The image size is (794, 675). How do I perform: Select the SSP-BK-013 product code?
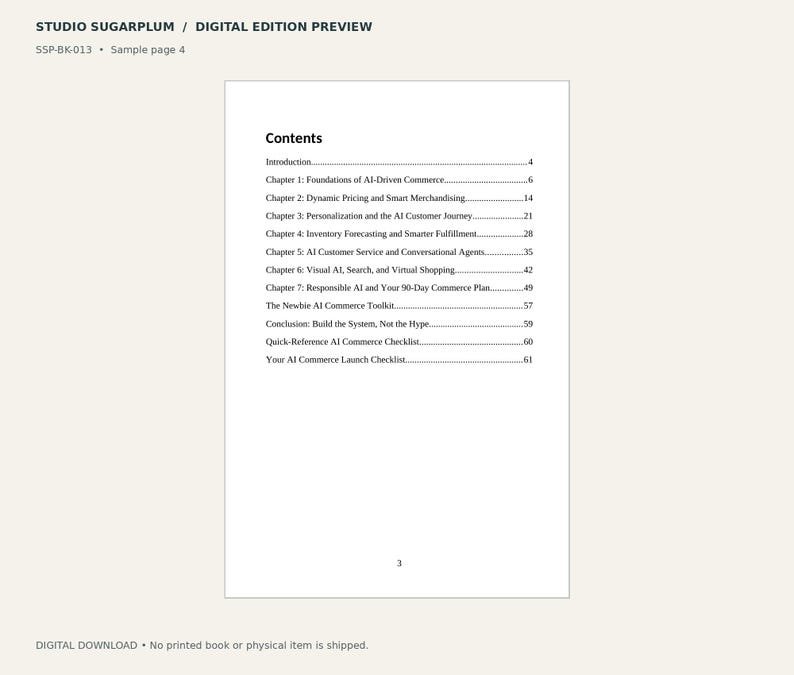point(64,50)
